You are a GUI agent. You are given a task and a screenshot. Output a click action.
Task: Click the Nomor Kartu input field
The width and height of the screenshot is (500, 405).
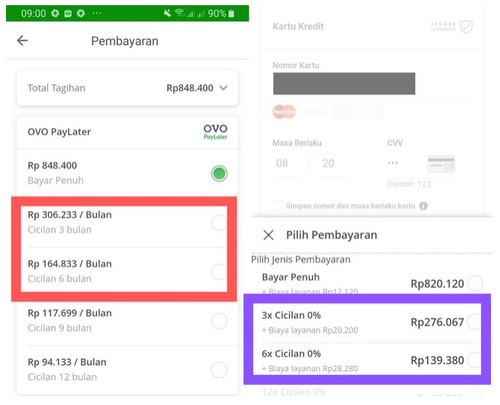344,84
